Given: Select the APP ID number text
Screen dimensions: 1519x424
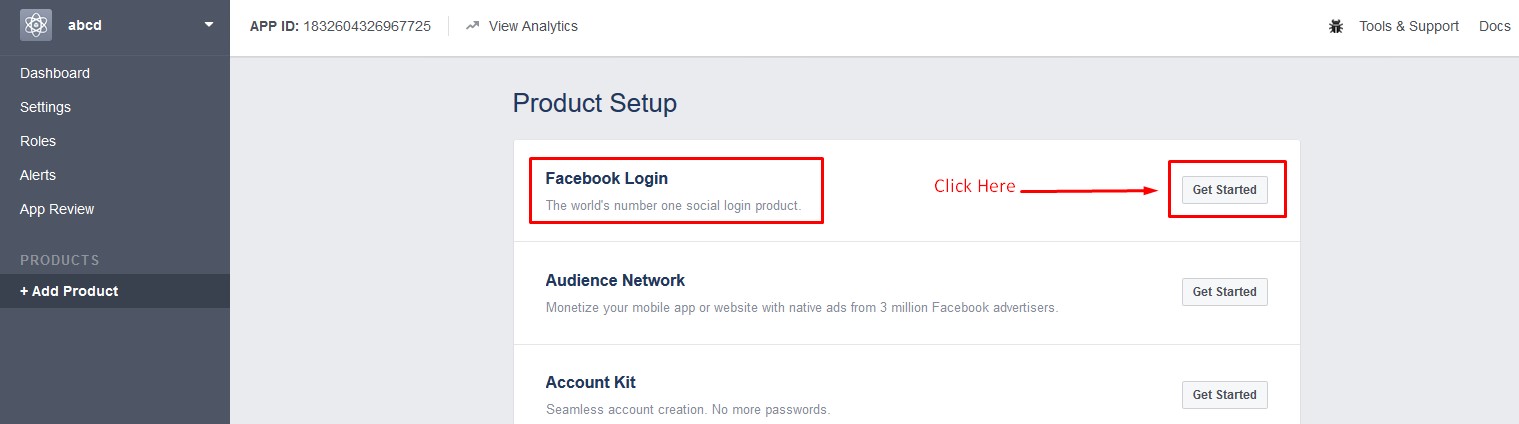Looking at the screenshot, I should (367, 26).
